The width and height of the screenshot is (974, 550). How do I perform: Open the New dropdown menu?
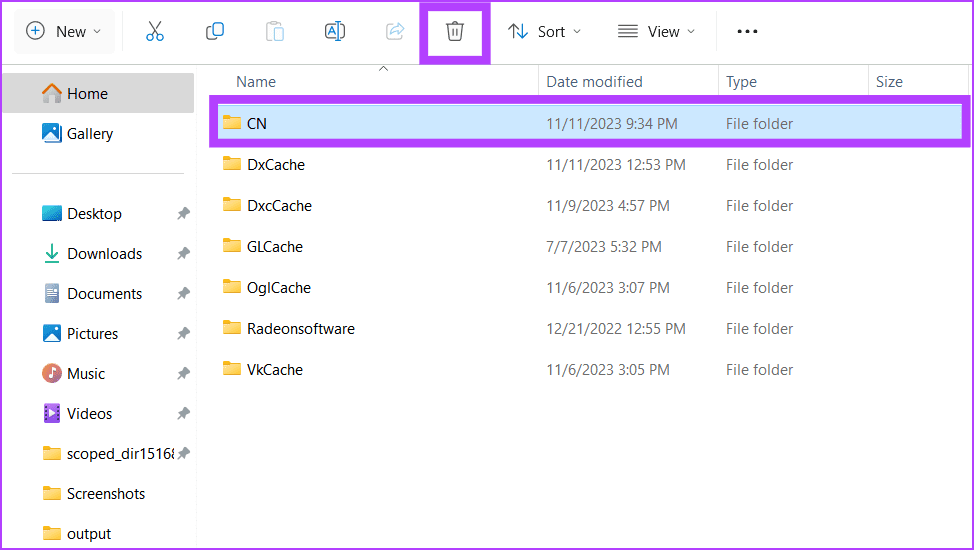64,31
